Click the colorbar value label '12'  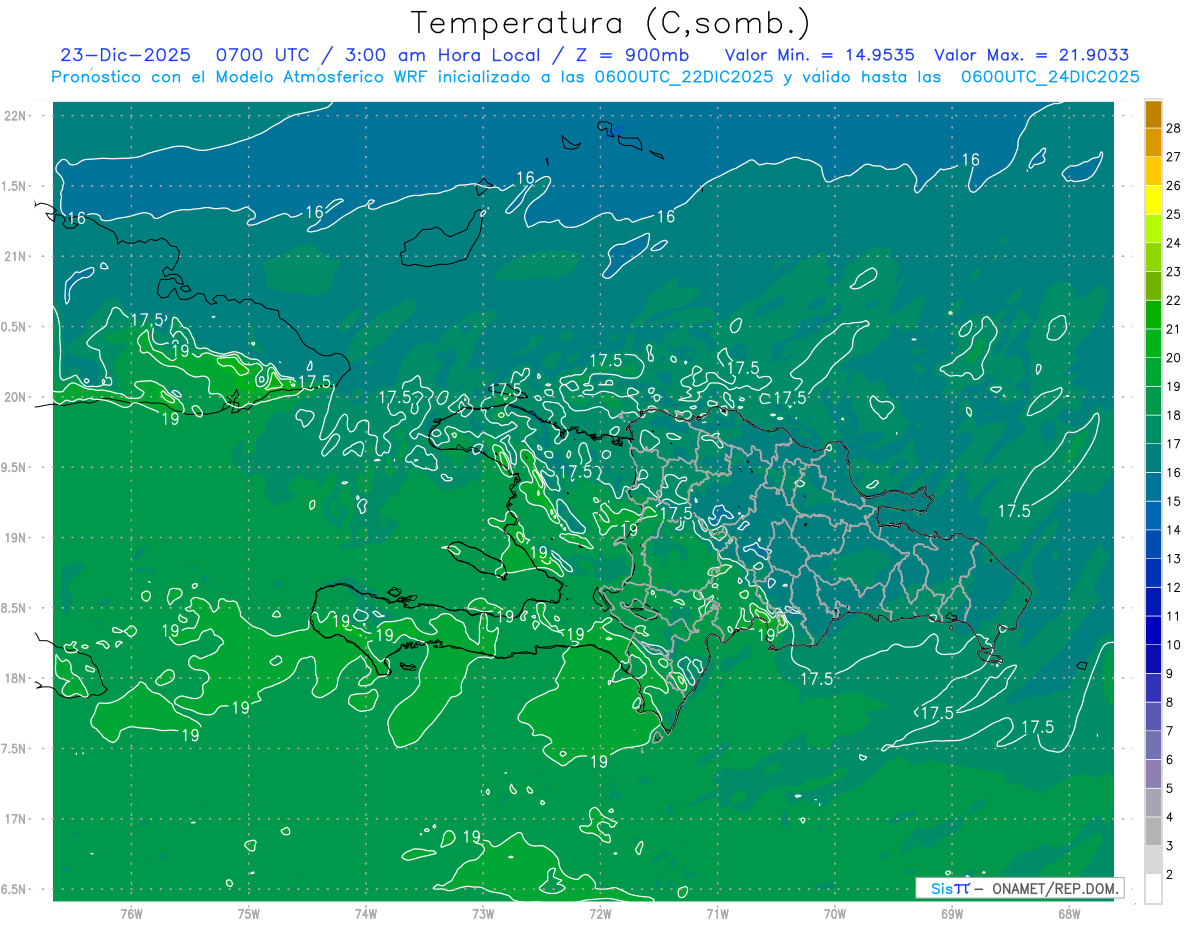pyautogui.click(x=1174, y=588)
